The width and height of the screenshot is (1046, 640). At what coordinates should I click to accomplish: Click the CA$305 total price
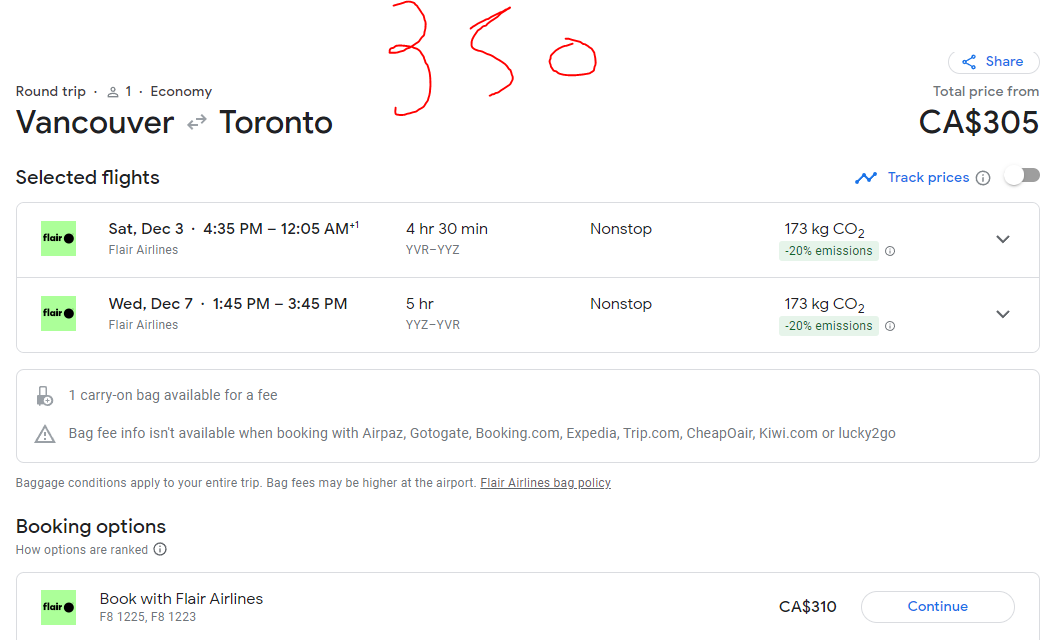[978, 122]
